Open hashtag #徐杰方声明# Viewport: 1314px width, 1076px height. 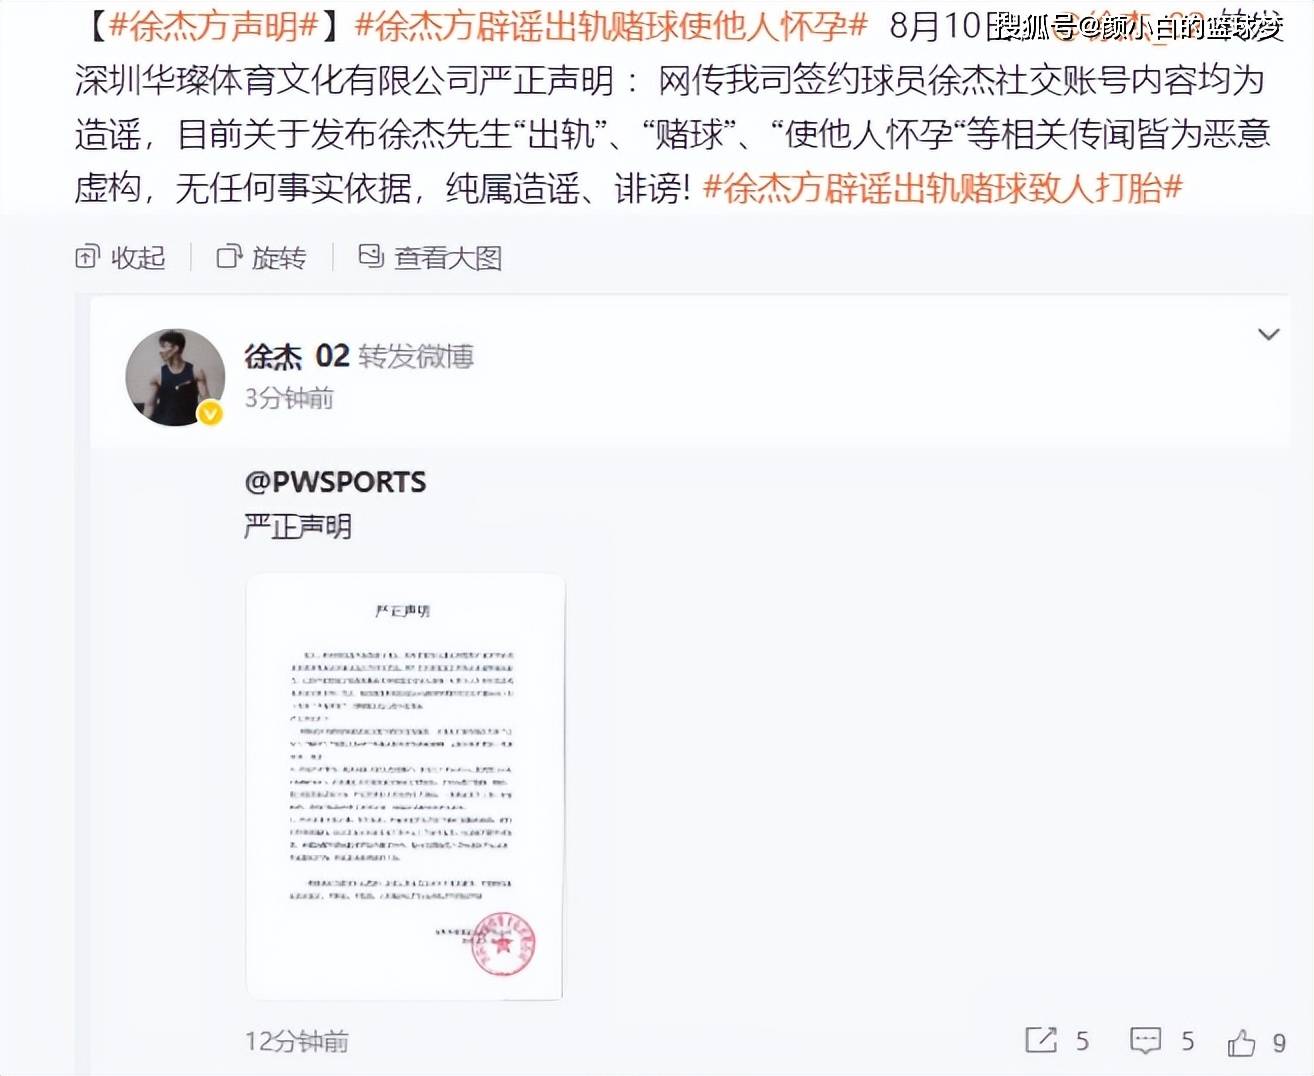pos(213,27)
